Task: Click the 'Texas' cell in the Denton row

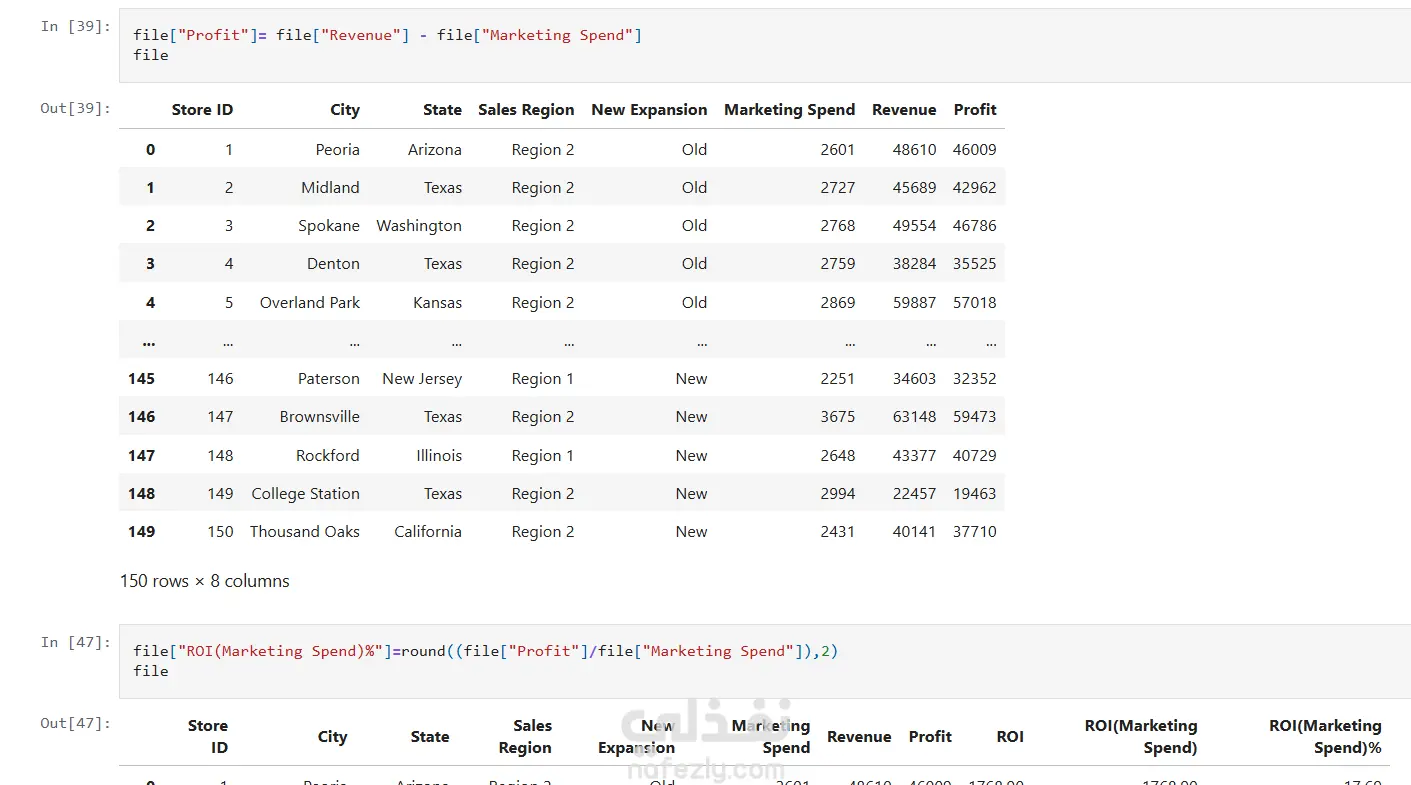Action: click(442, 264)
